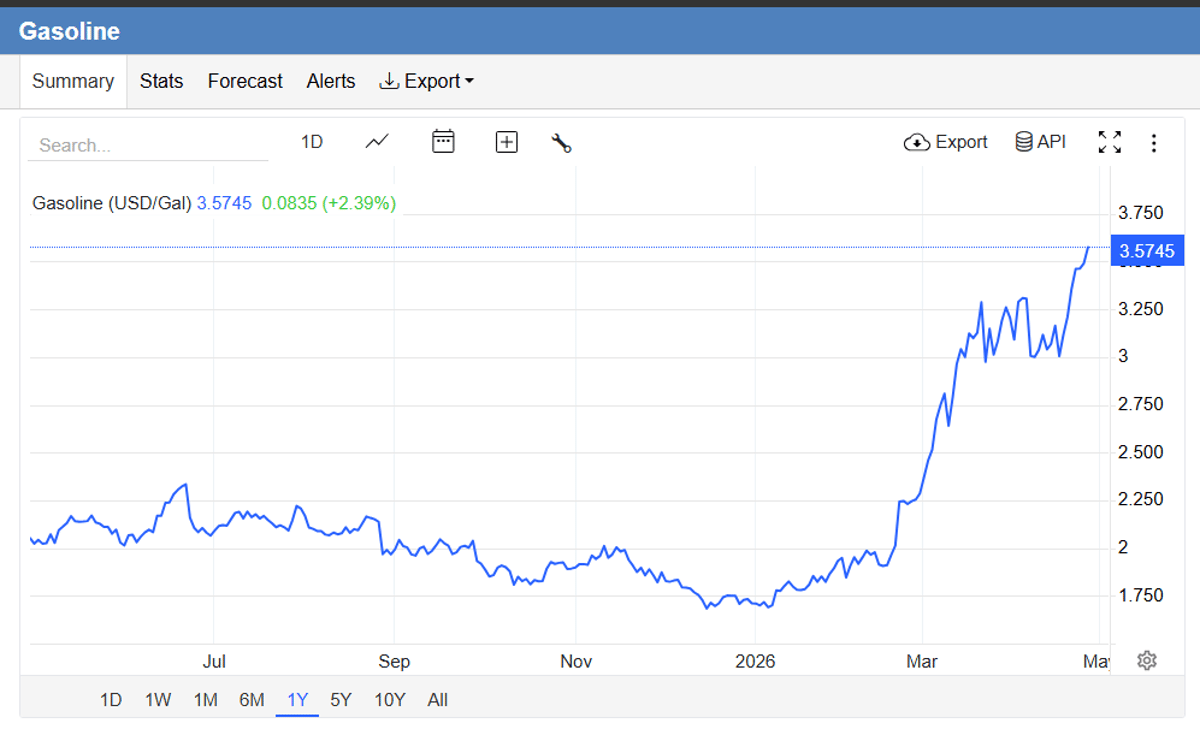The image size is (1200, 735).
Task: Open the API database option
Action: click(1040, 142)
